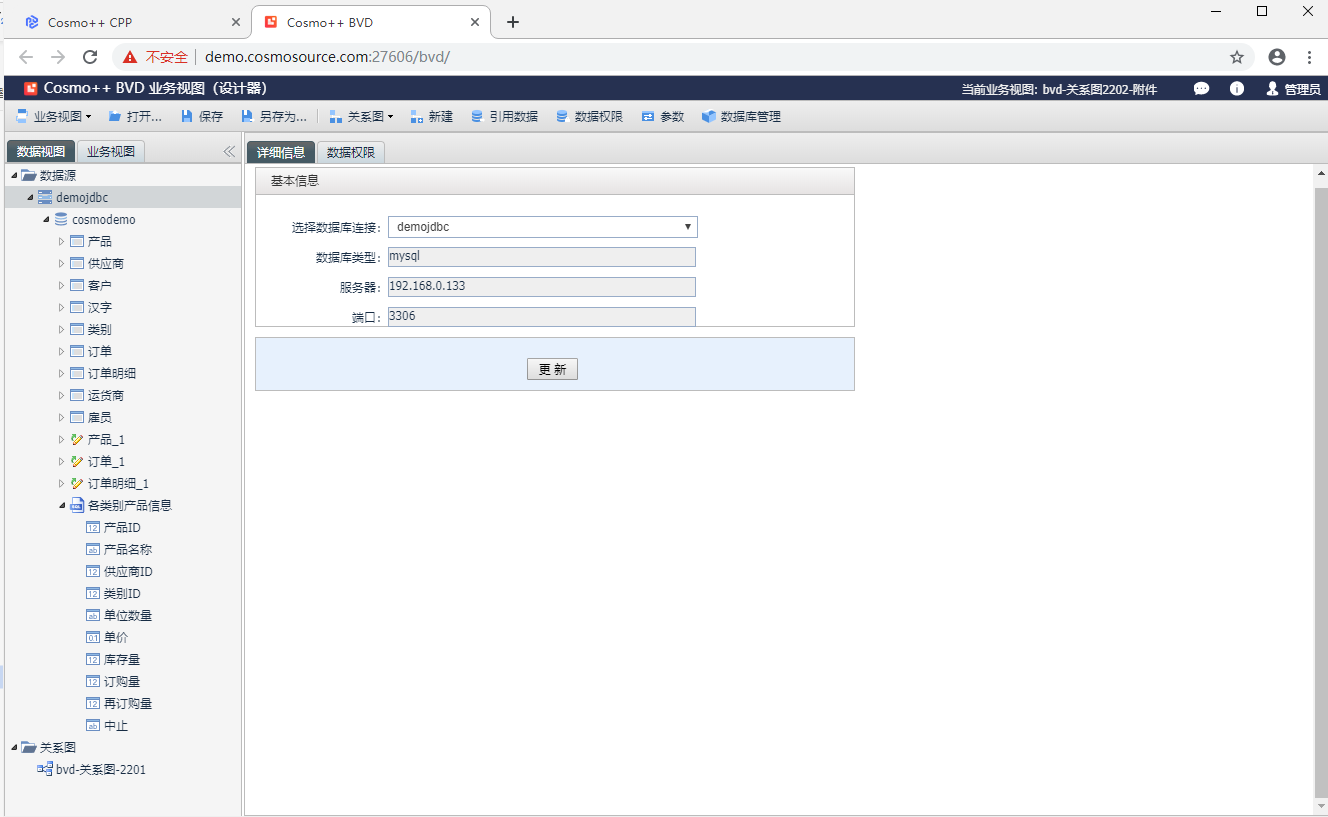
Task: Reload the page in the browser
Action: [x=90, y=57]
